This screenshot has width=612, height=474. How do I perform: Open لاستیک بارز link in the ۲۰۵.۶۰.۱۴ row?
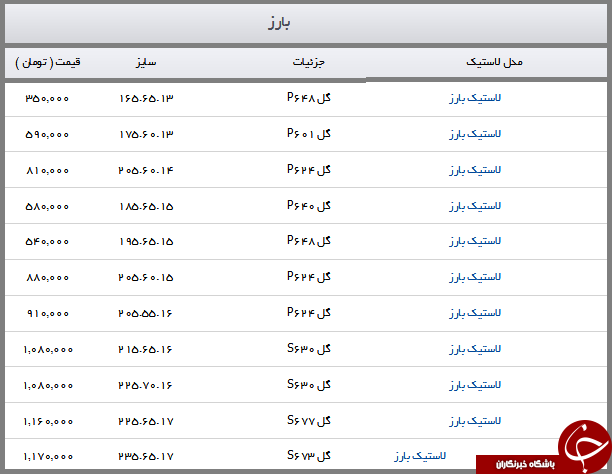click(475, 170)
